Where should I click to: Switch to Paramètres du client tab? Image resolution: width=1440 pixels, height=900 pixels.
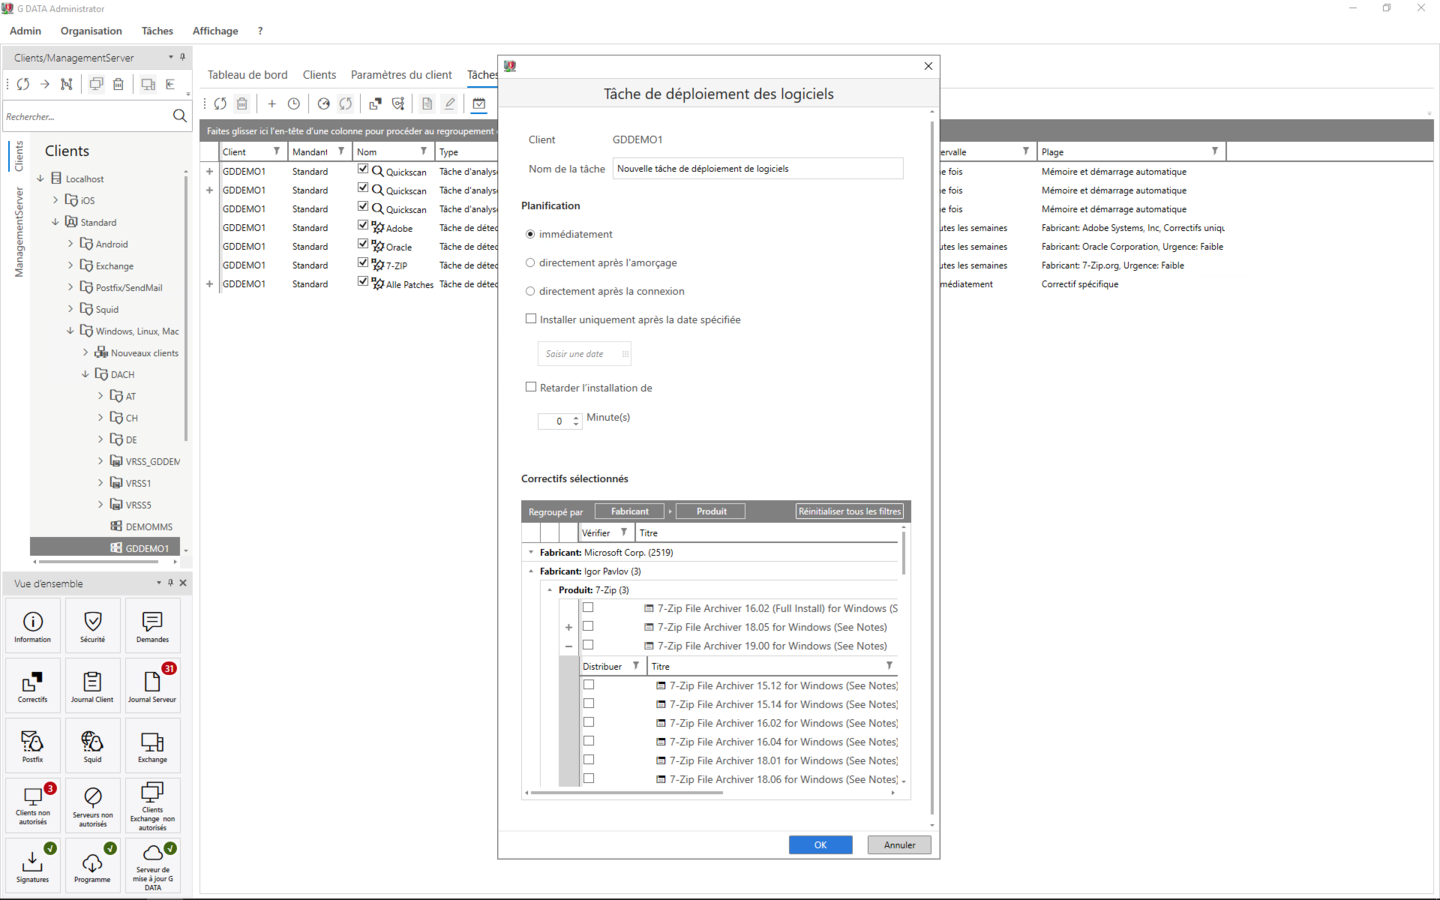click(x=401, y=75)
